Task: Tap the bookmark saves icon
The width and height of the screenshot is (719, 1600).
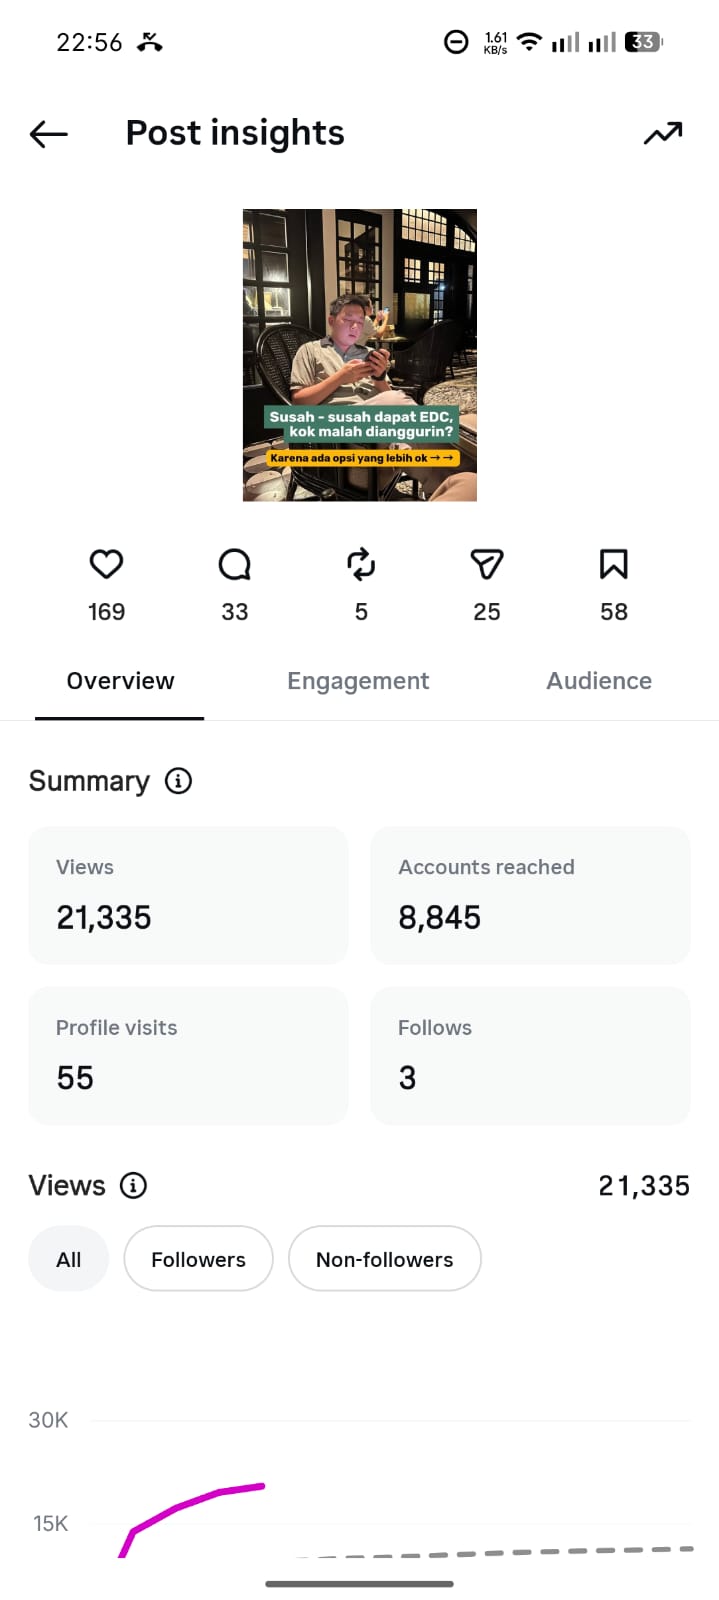Action: 613,564
